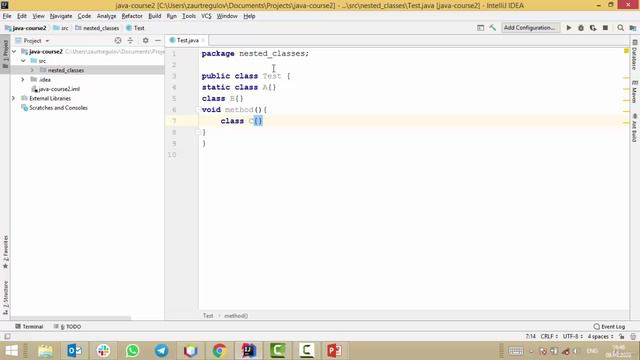640x360 pixels.
Task: Open Telegram from the taskbar
Action: (162, 351)
